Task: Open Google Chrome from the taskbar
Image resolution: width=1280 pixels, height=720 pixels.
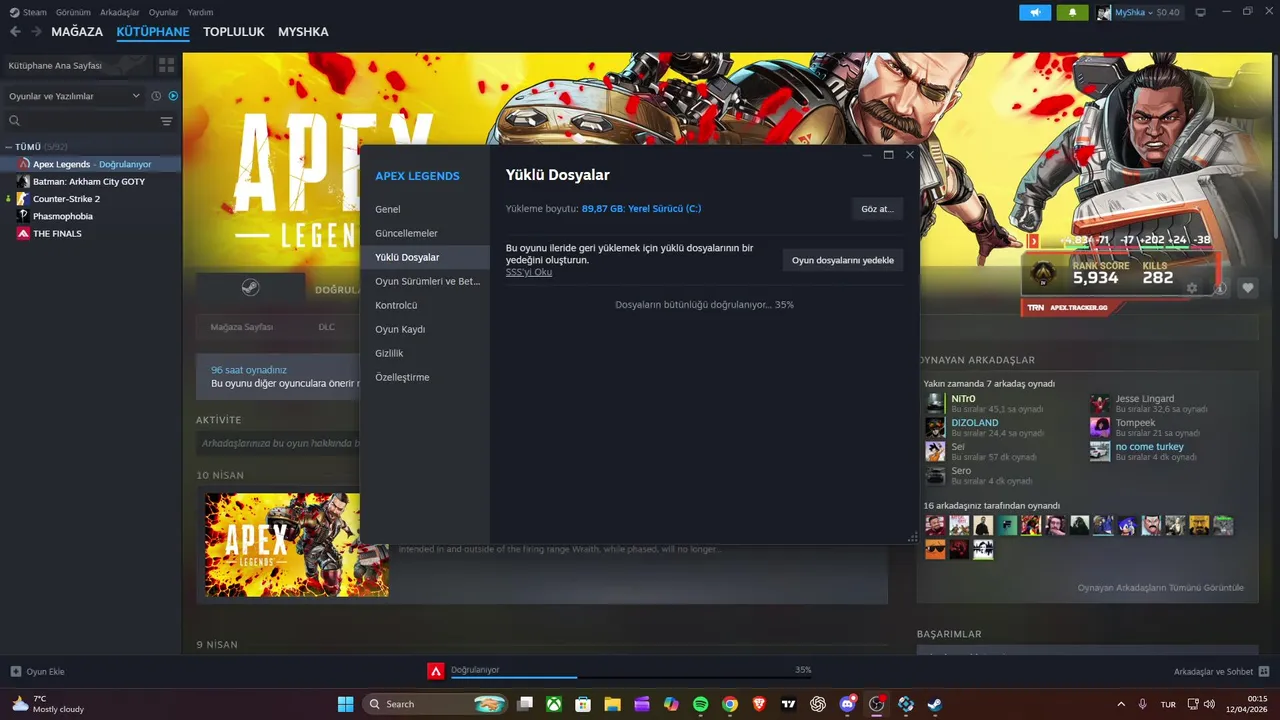Action: click(730, 704)
